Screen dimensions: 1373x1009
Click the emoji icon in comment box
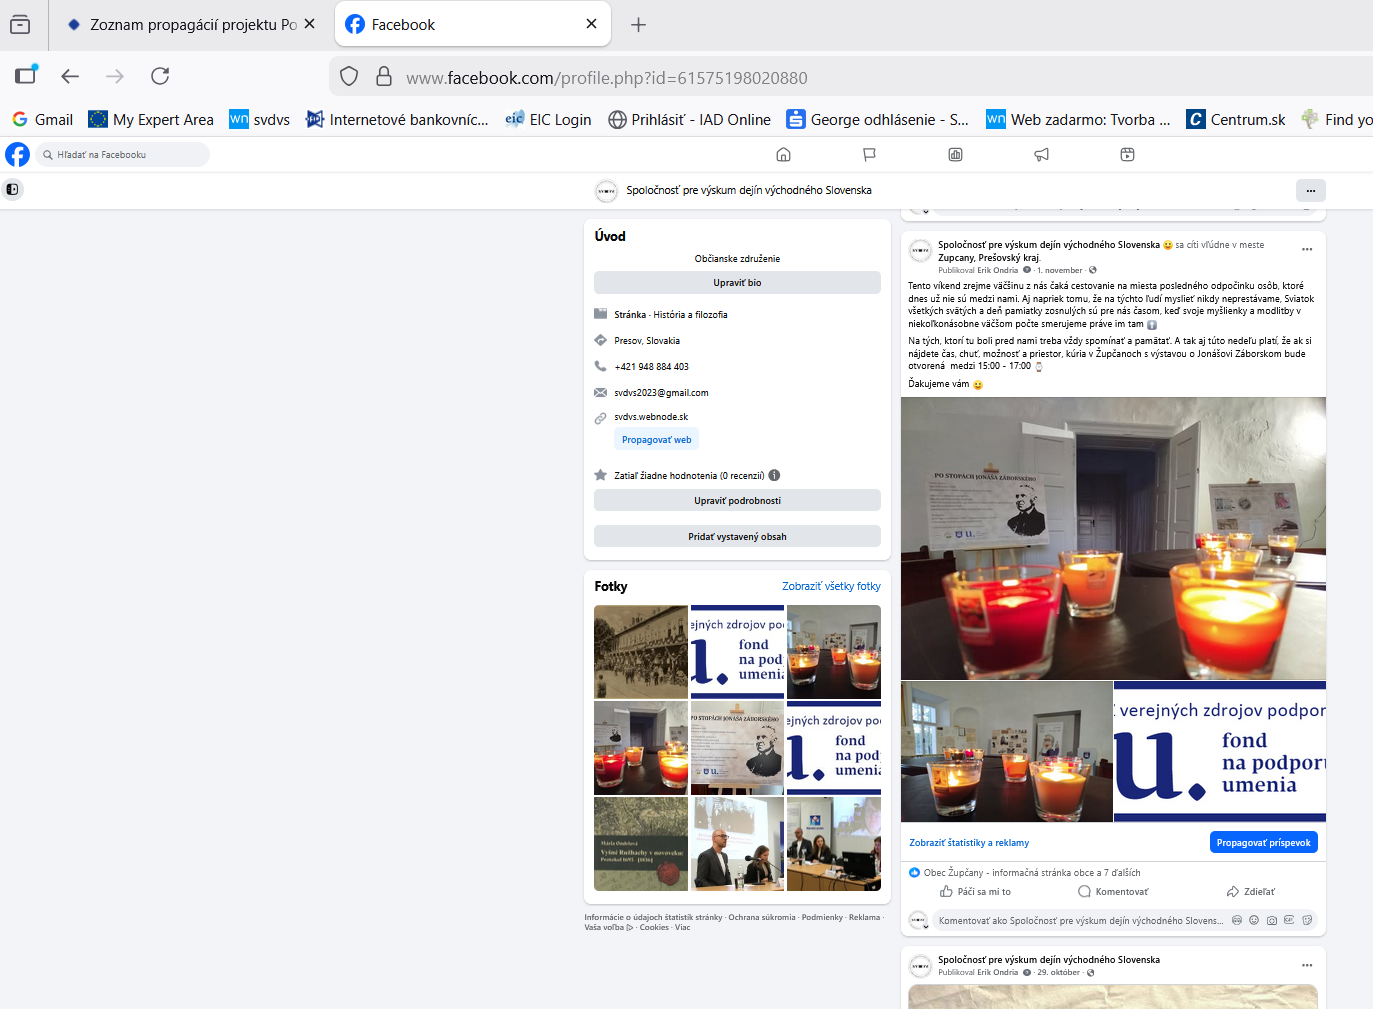(1254, 920)
